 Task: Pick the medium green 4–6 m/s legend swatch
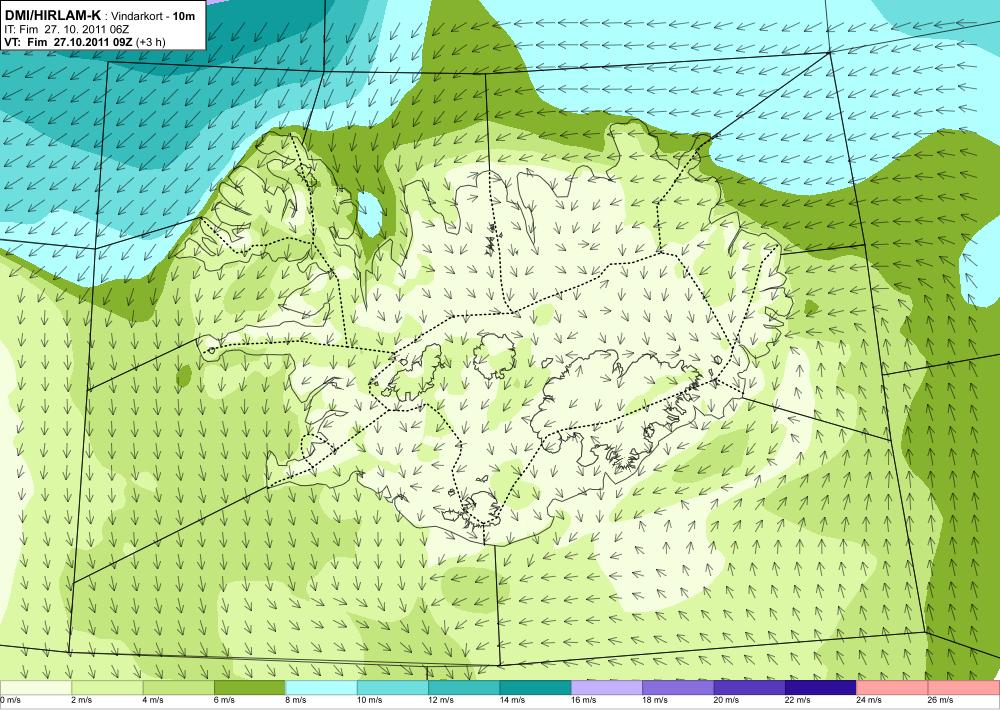pyautogui.click(x=179, y=688)
